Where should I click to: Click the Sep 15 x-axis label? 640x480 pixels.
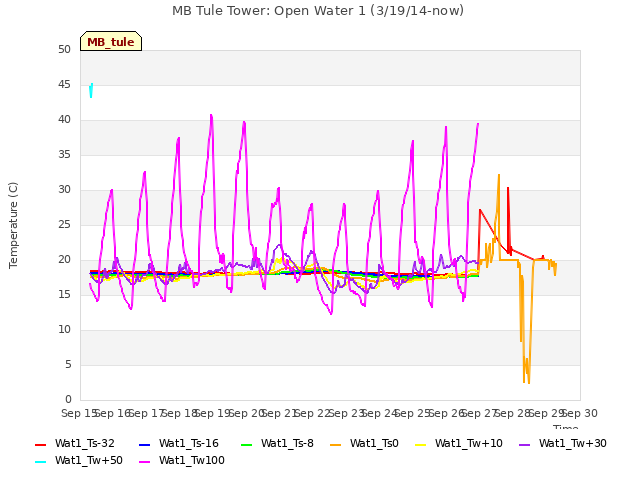point(79,413)
